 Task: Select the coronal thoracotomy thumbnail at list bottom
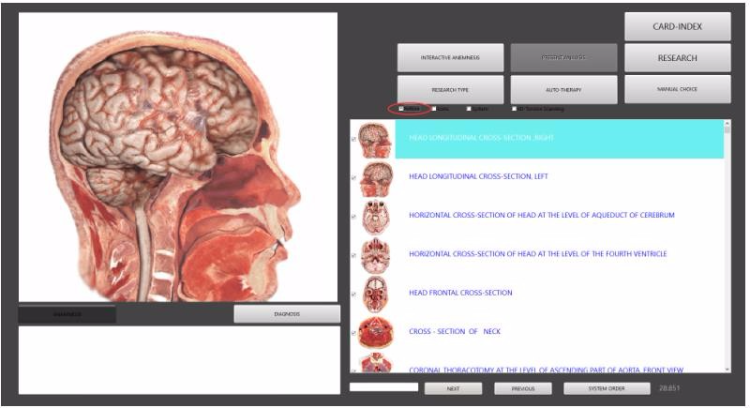coord(376,363)
